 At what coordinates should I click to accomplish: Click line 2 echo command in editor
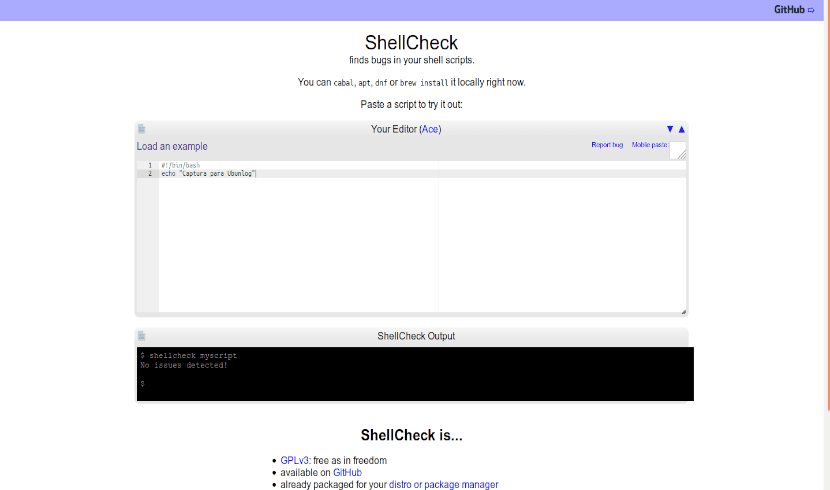(x=209, y=174)
